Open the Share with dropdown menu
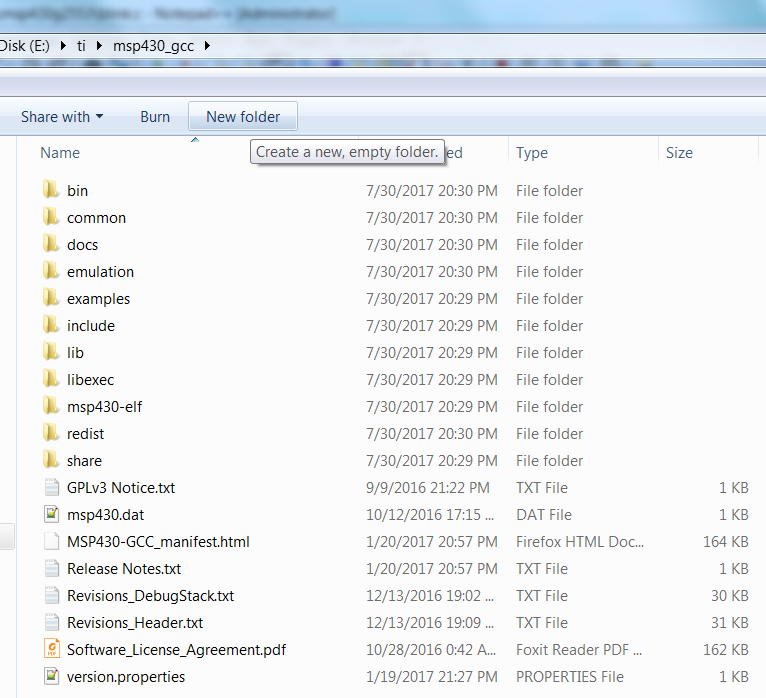The image size is (766, 698). 61,117
